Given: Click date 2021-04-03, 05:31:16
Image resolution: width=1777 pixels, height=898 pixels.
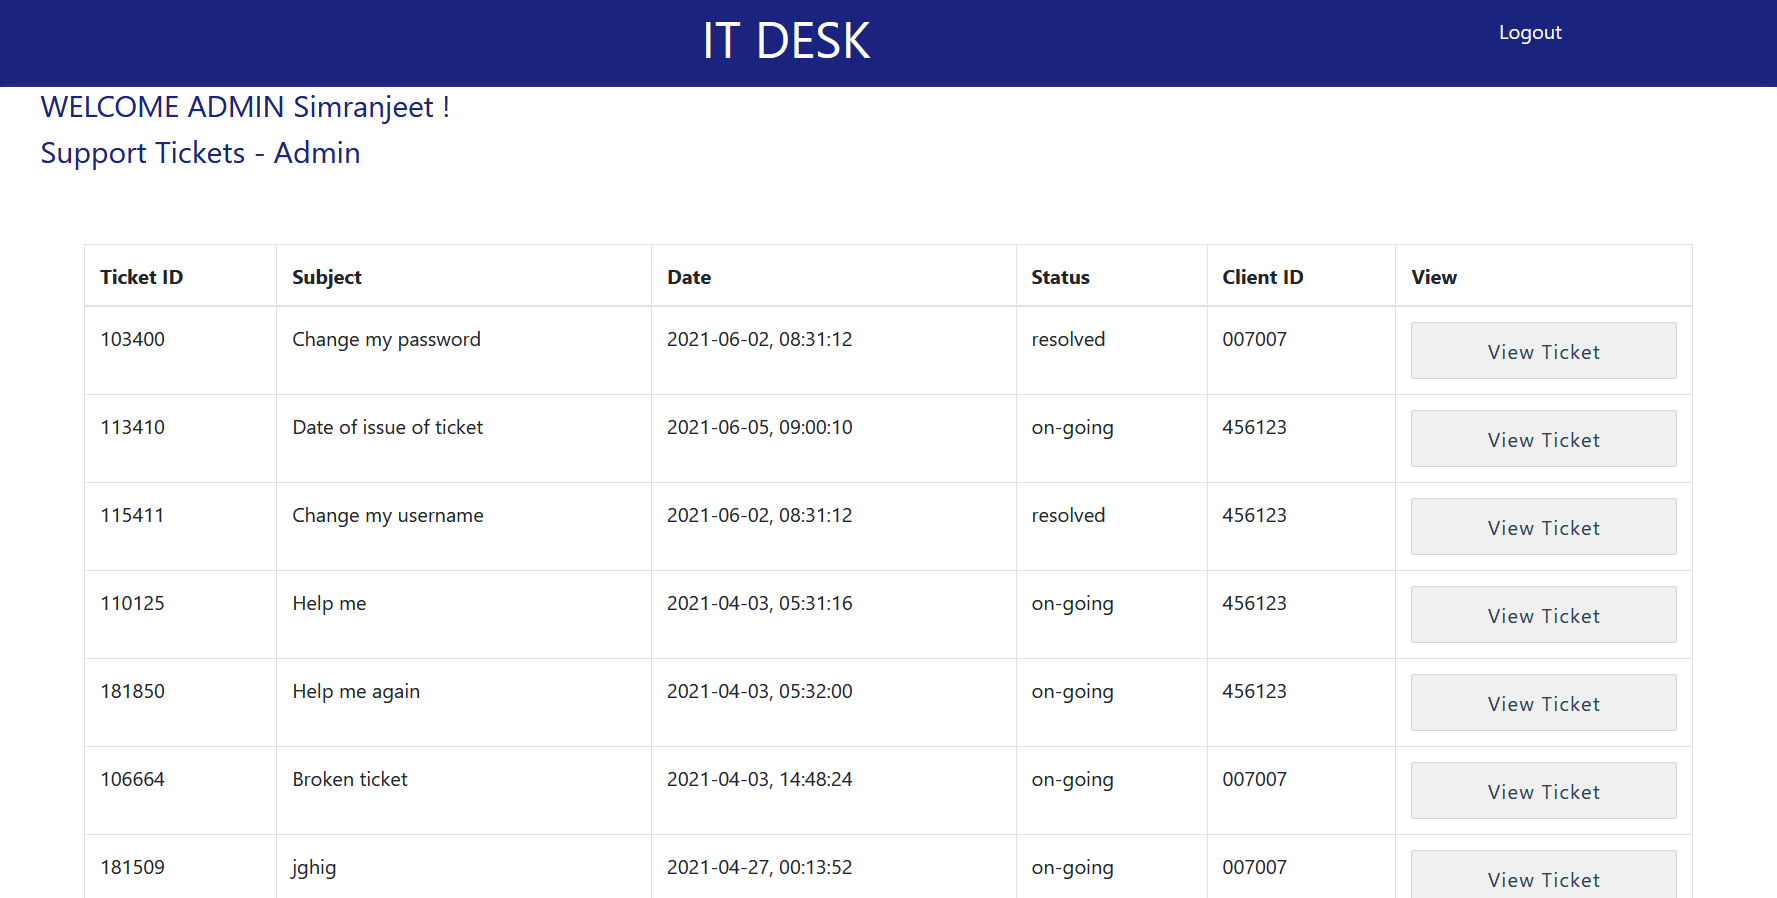Looking at the screenshot, I should [x=759, y=603].
